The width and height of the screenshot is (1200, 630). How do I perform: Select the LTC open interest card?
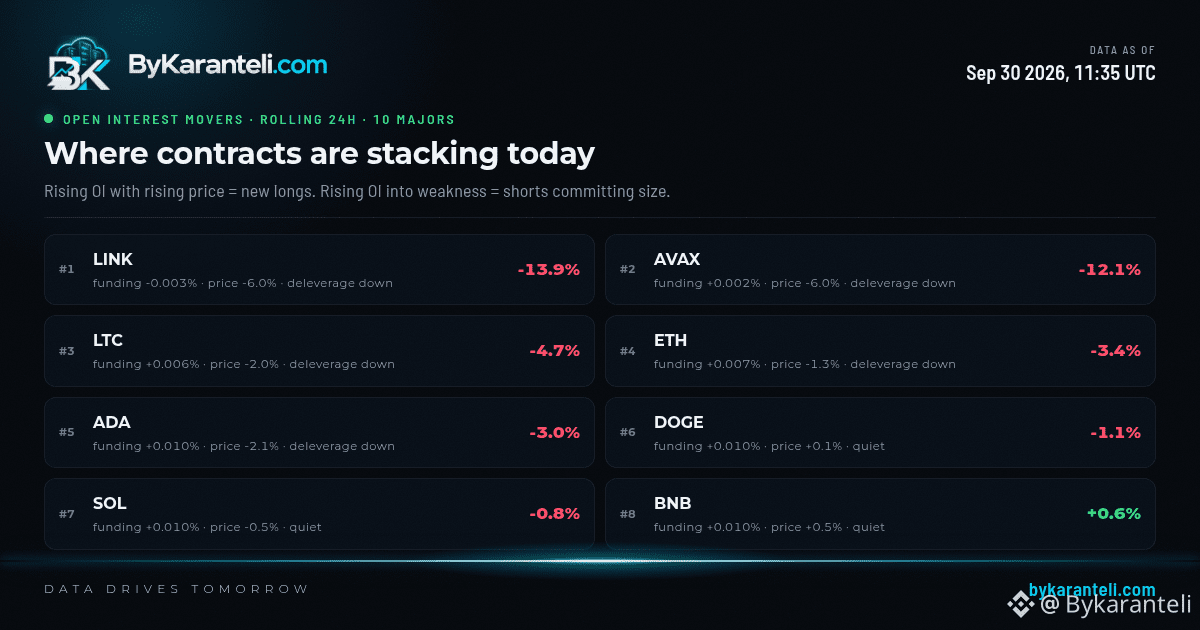319,351
